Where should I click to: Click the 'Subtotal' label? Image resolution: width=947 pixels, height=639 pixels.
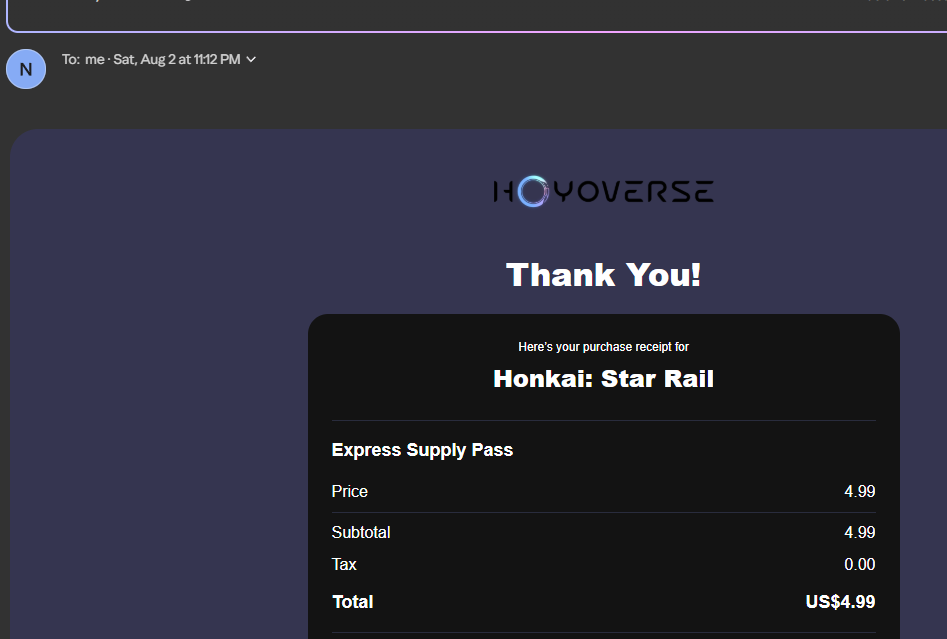pyautogui.click(x=361, y=532)
